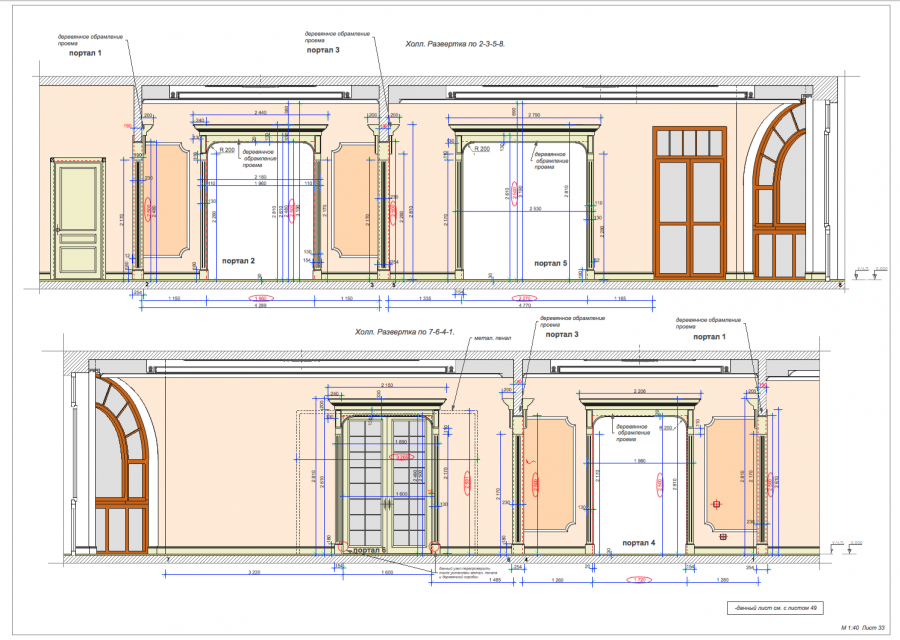This screenshot has height=640, width=900.
Task: Click the 2.760 dimension above portal 5
Action: tap(532, 116)
